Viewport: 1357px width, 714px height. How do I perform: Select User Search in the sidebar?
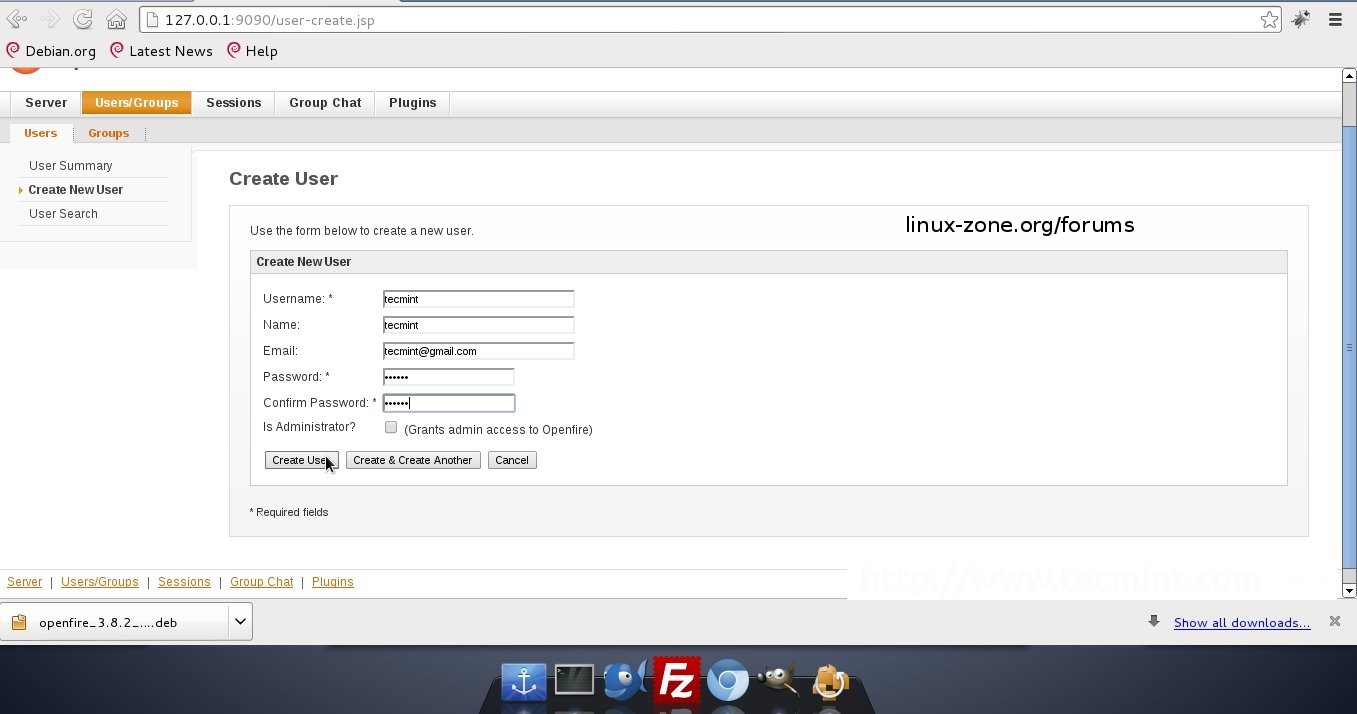click(x=63, y=214)
